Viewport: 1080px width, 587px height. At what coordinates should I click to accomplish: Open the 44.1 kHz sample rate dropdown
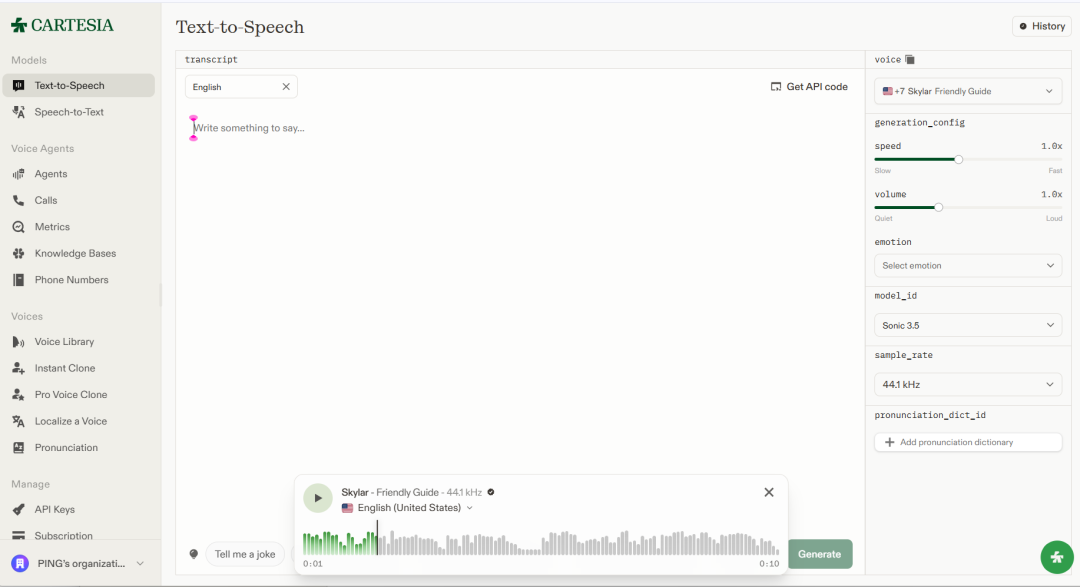[968, 384]
